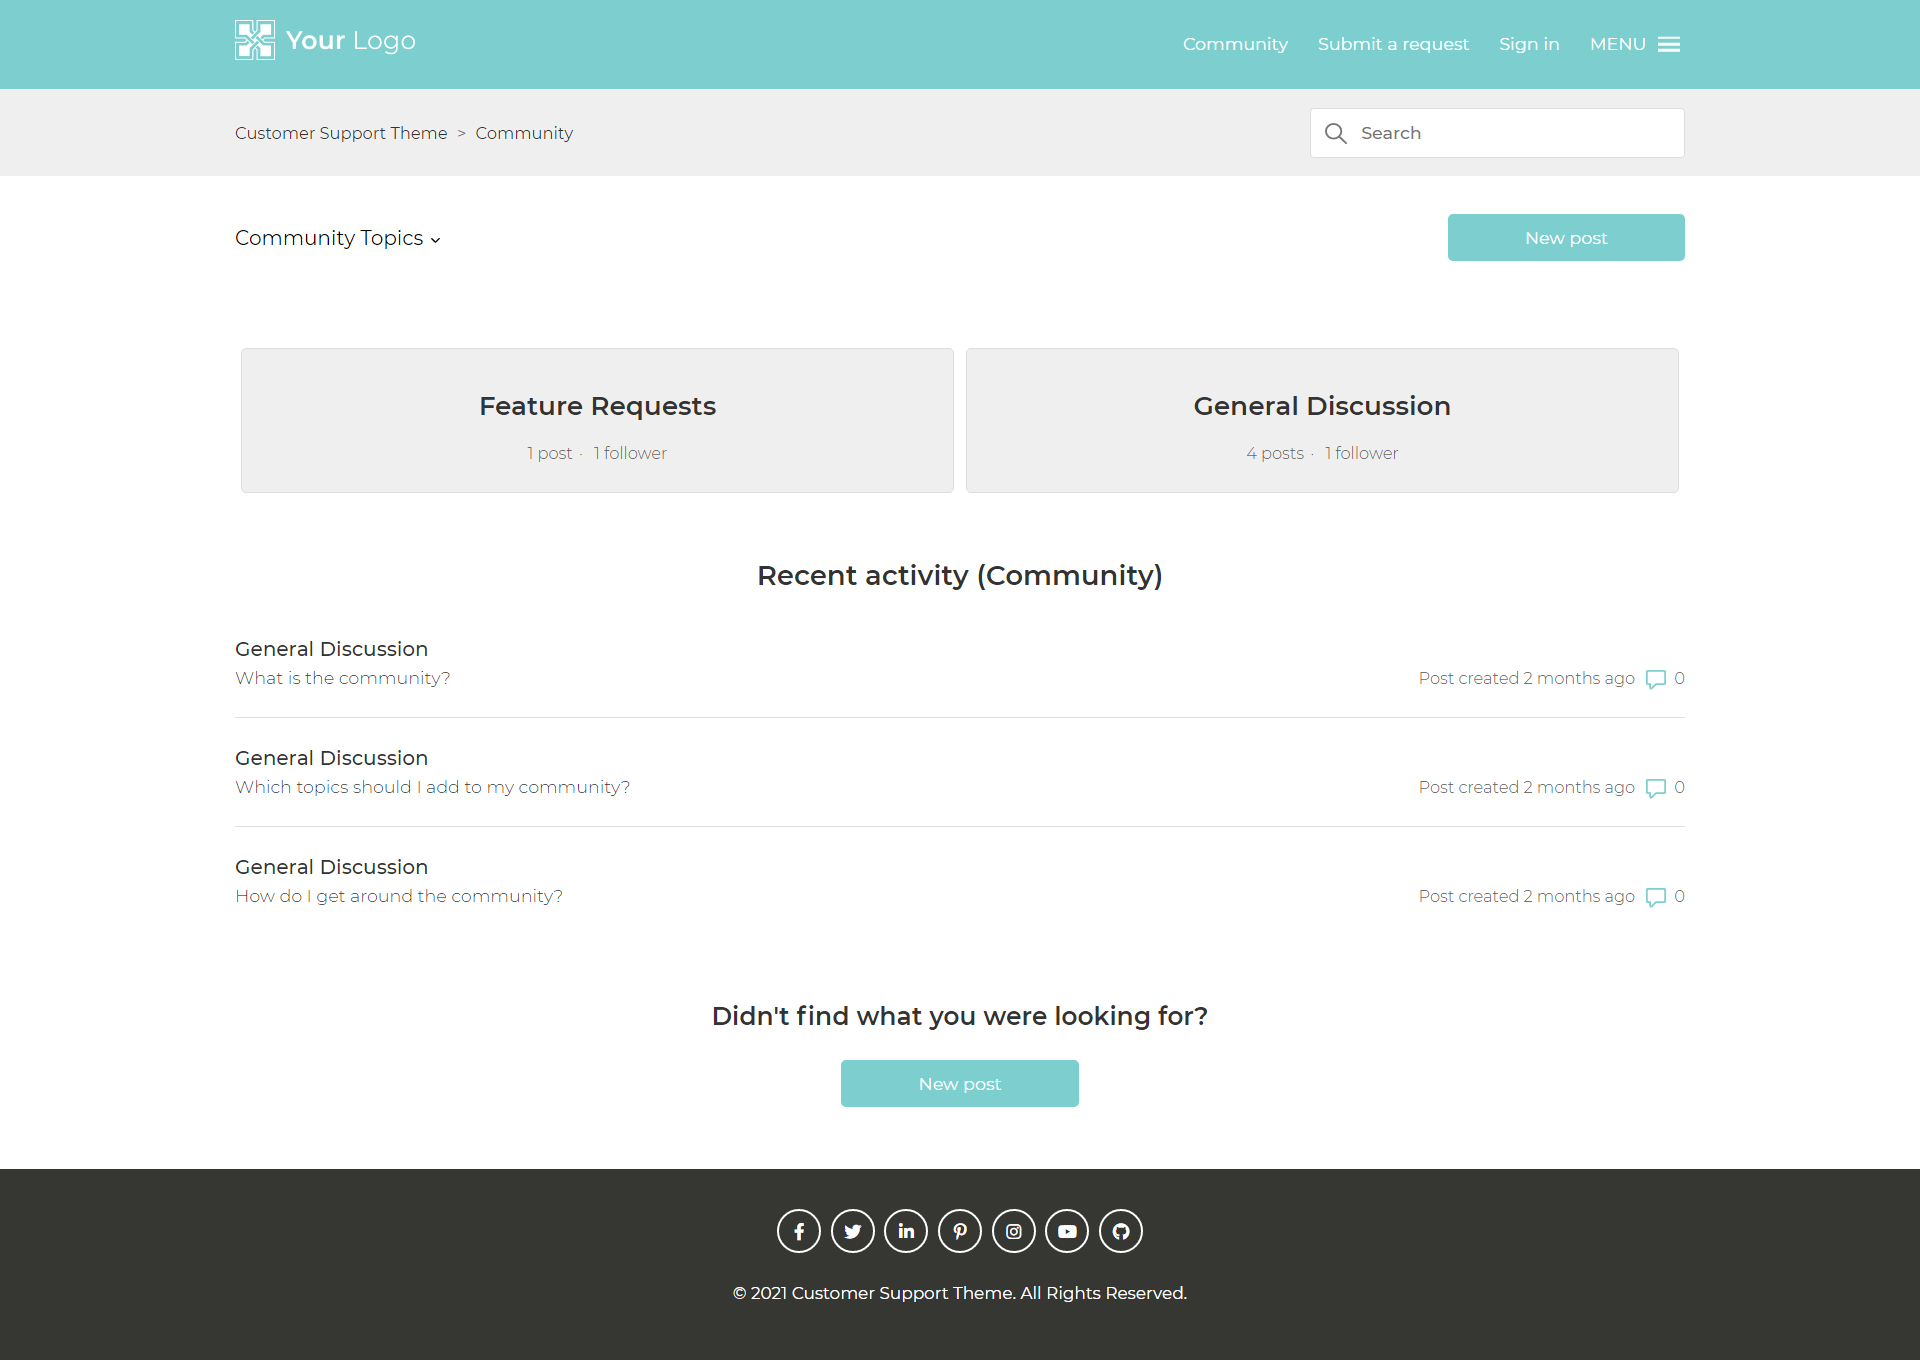Open the Community header link
This screenshot has height=1360, width=1920.
click(1235, 44)
